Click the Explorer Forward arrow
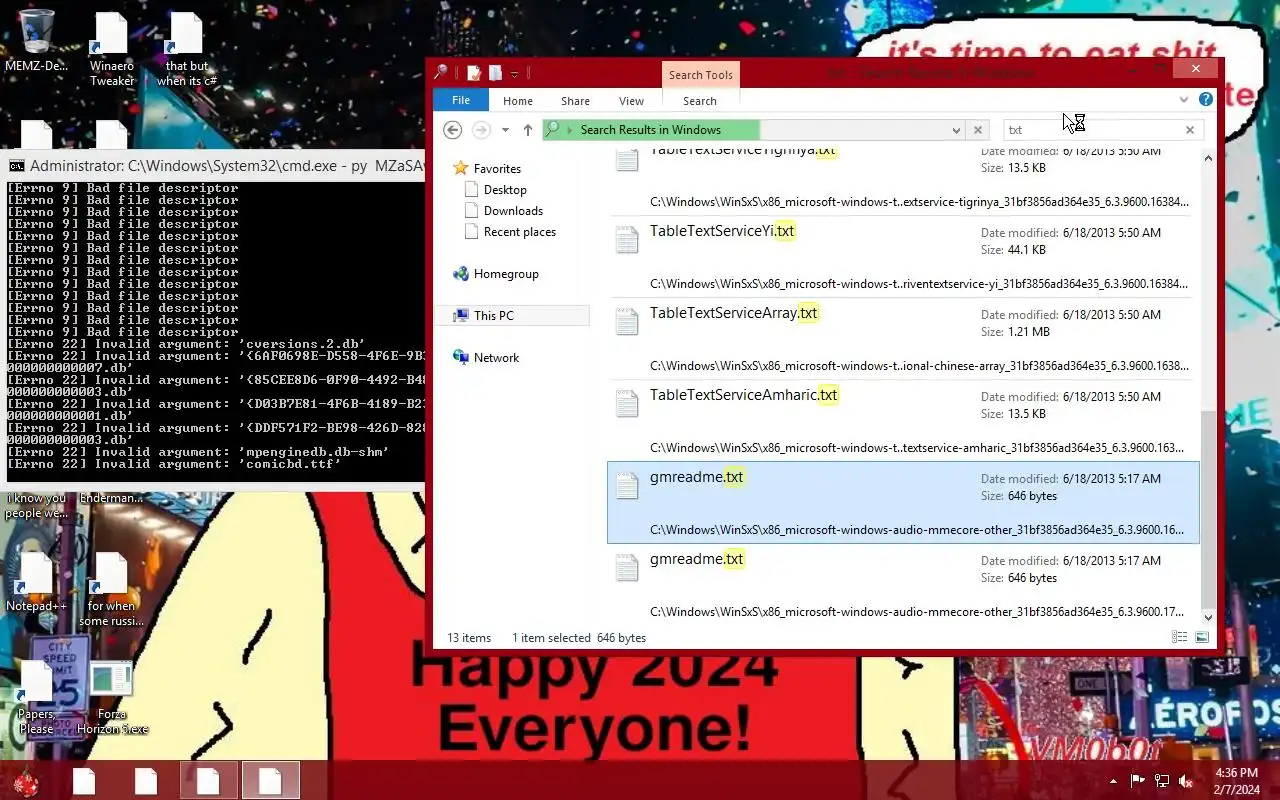 481,130
